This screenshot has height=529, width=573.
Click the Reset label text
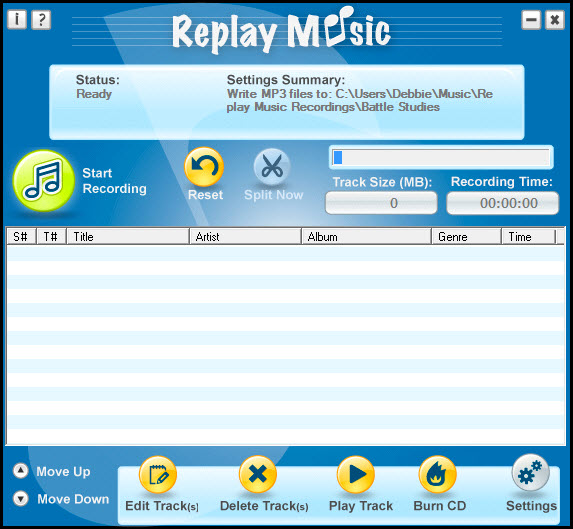(x=205, y=195)
